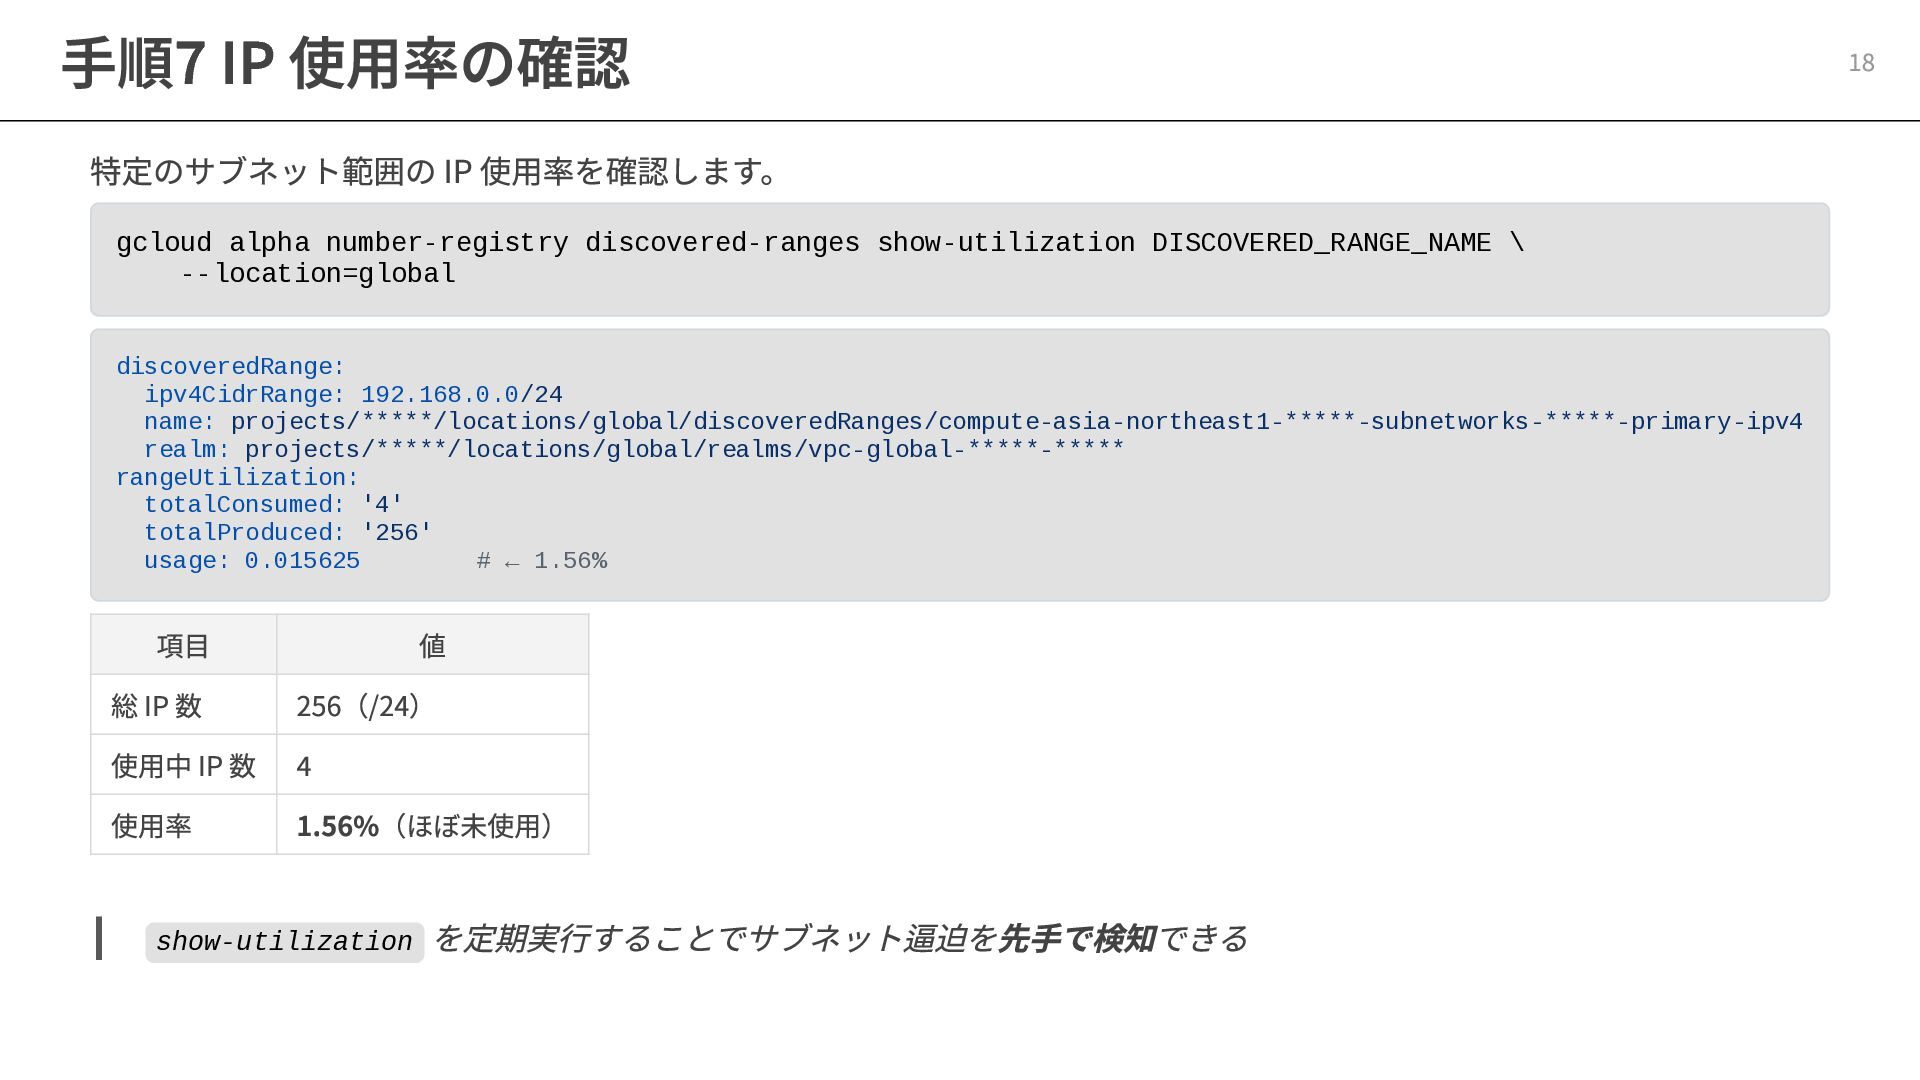
Task: Click the '値' table header cell
Action: click(432, 645)
